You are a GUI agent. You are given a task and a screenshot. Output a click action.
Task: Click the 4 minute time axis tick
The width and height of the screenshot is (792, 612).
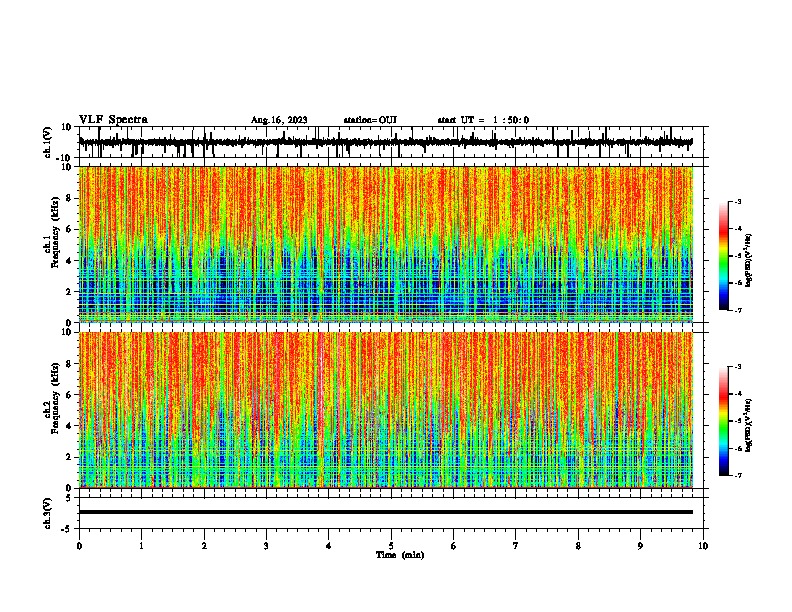click(329, 546)
